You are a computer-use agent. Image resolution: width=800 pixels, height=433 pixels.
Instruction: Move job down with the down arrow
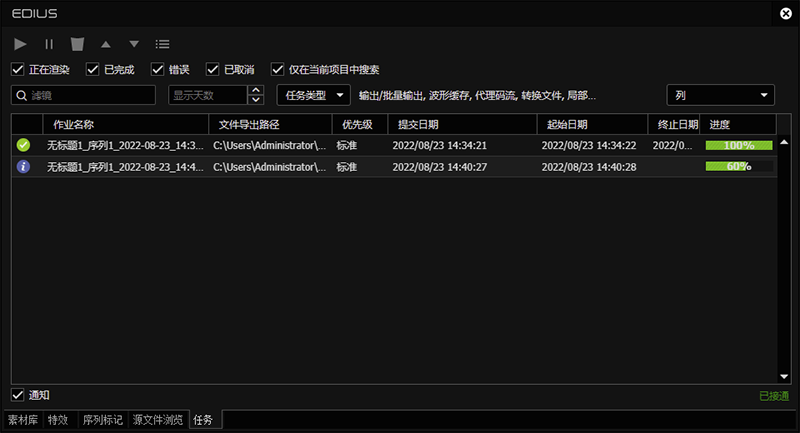tap(134, 44)
